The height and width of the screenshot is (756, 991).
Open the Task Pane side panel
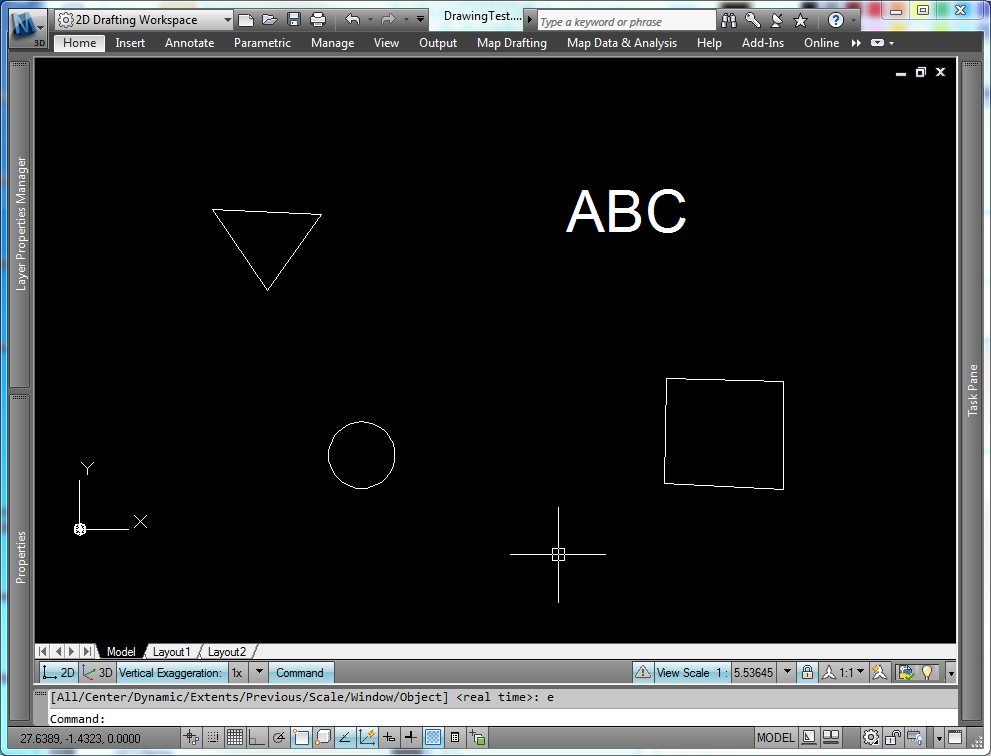tap(972, 390)
